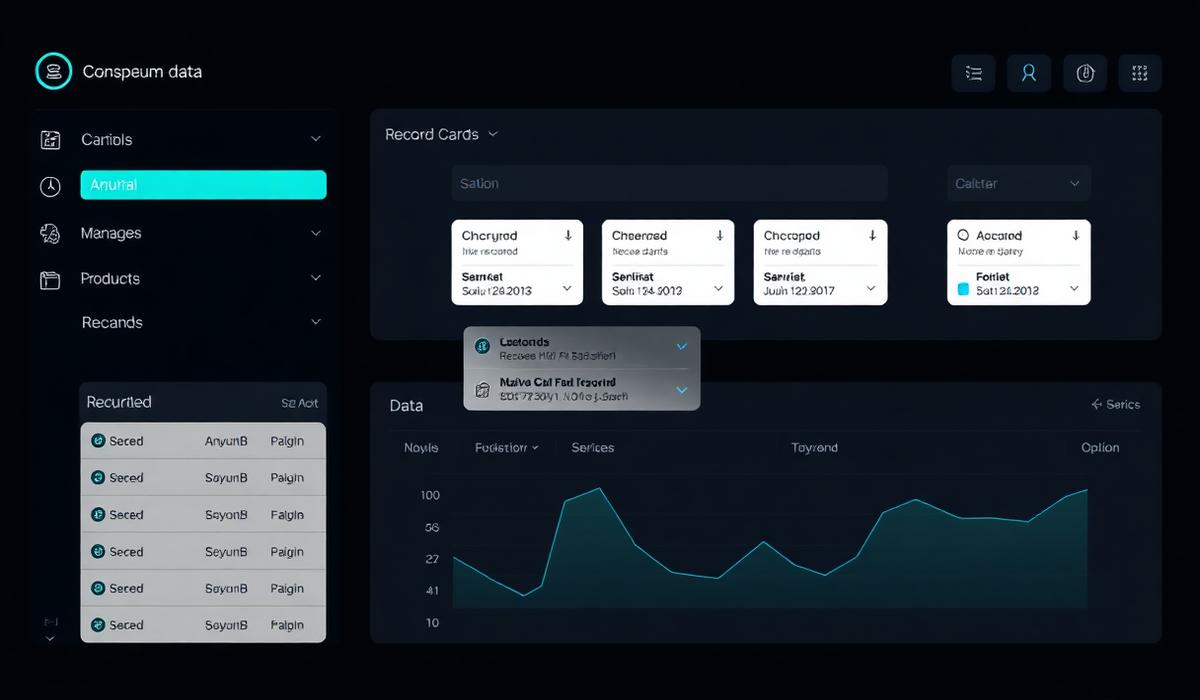Click the AnyunB cell in Recurtled table
1200x700 pixels.
[226, 441]
